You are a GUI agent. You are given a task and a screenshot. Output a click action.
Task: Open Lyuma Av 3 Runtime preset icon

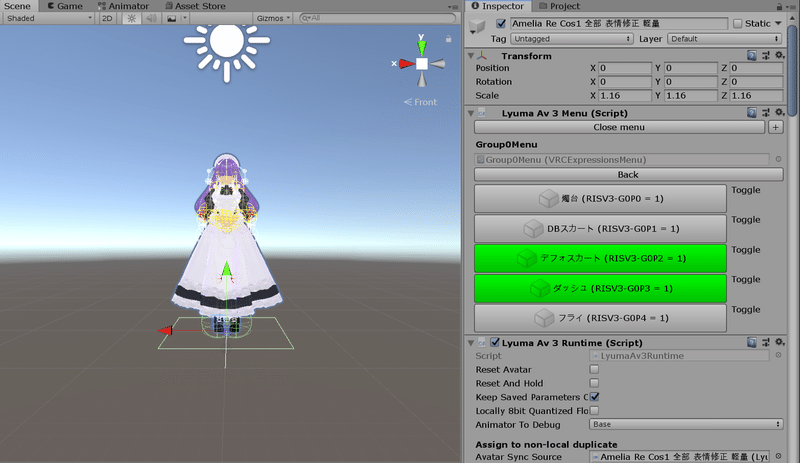[x=766, y=343]
